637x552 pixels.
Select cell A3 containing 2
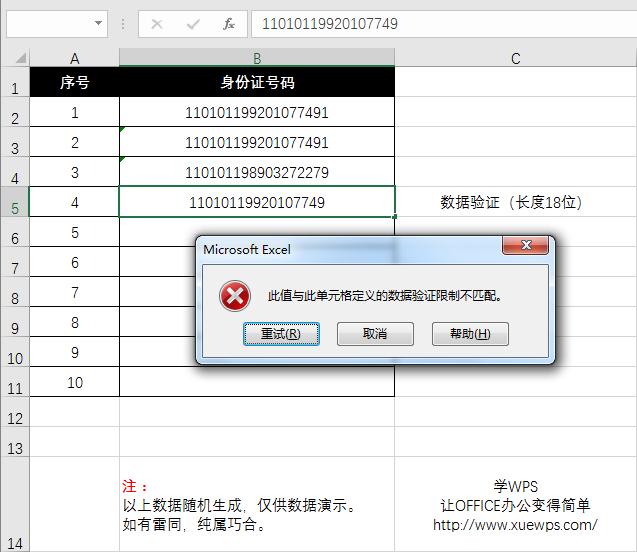74,142
